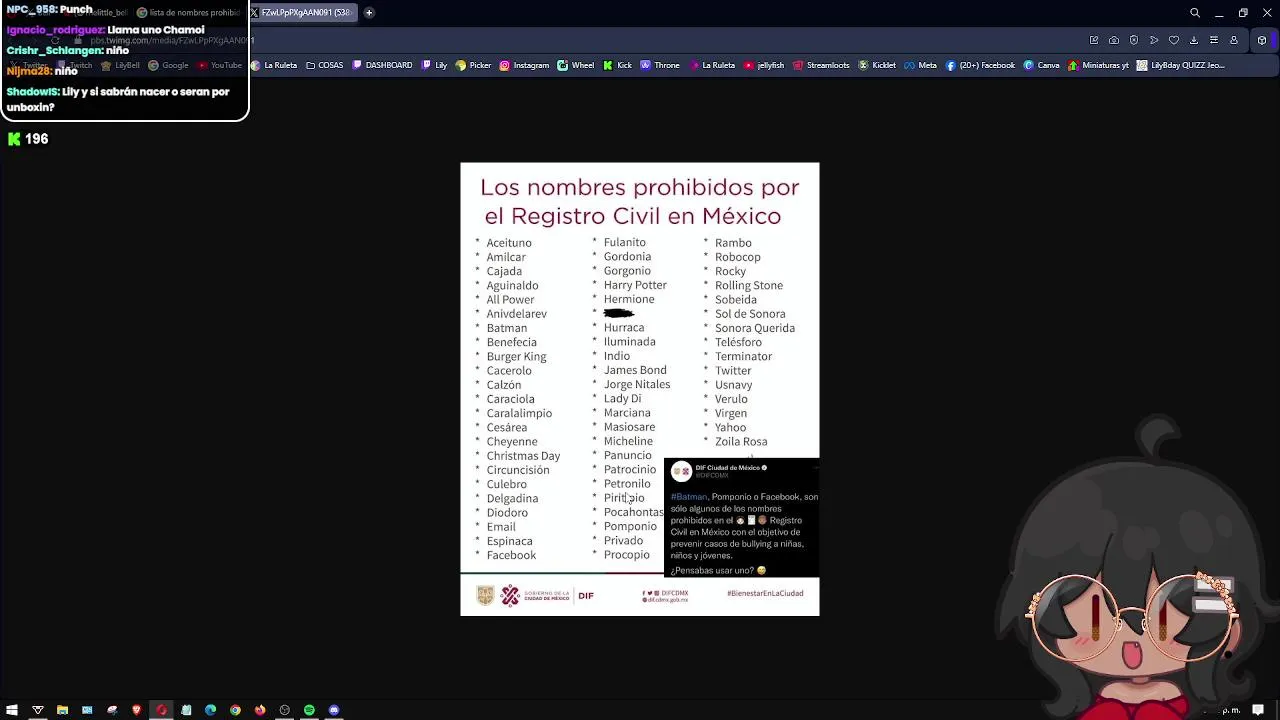1280x720 pixels.
Task: Open the Streamloots bookmark
Action: coord(821,65)
